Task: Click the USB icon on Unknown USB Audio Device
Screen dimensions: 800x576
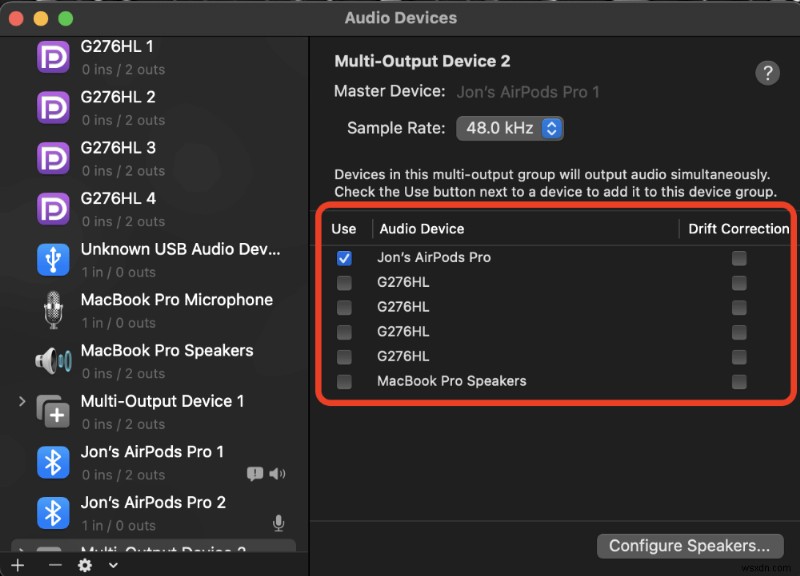Action: coord(53,260)
